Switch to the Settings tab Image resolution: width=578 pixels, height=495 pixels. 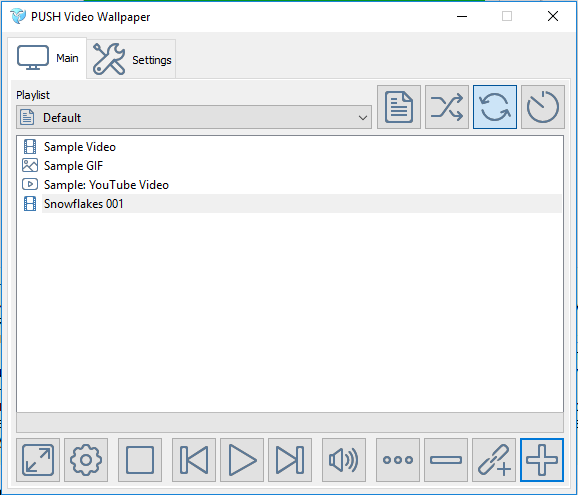[132, 59]
